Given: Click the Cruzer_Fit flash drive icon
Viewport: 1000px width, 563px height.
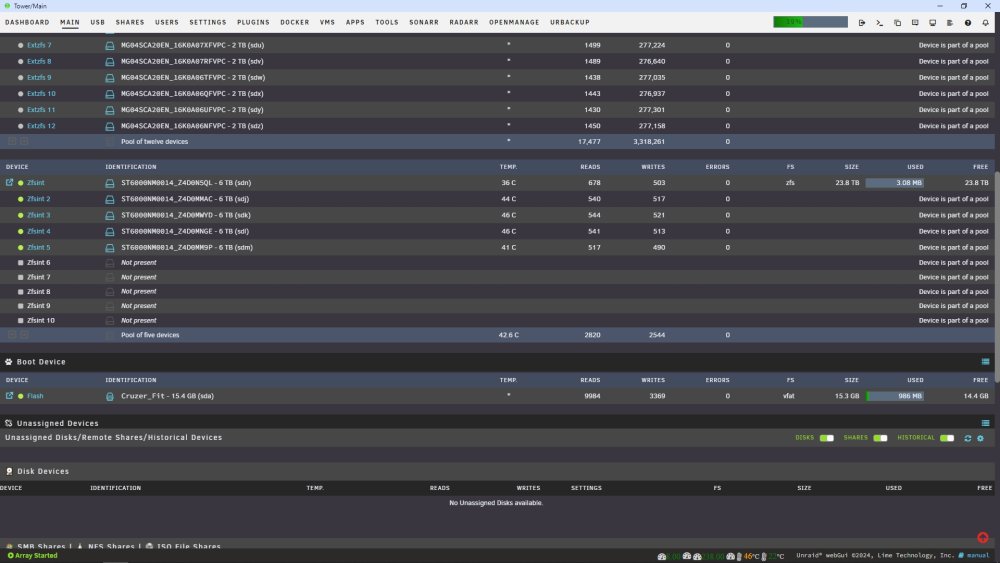Looking at the screenshot, I should click(110, 396).
